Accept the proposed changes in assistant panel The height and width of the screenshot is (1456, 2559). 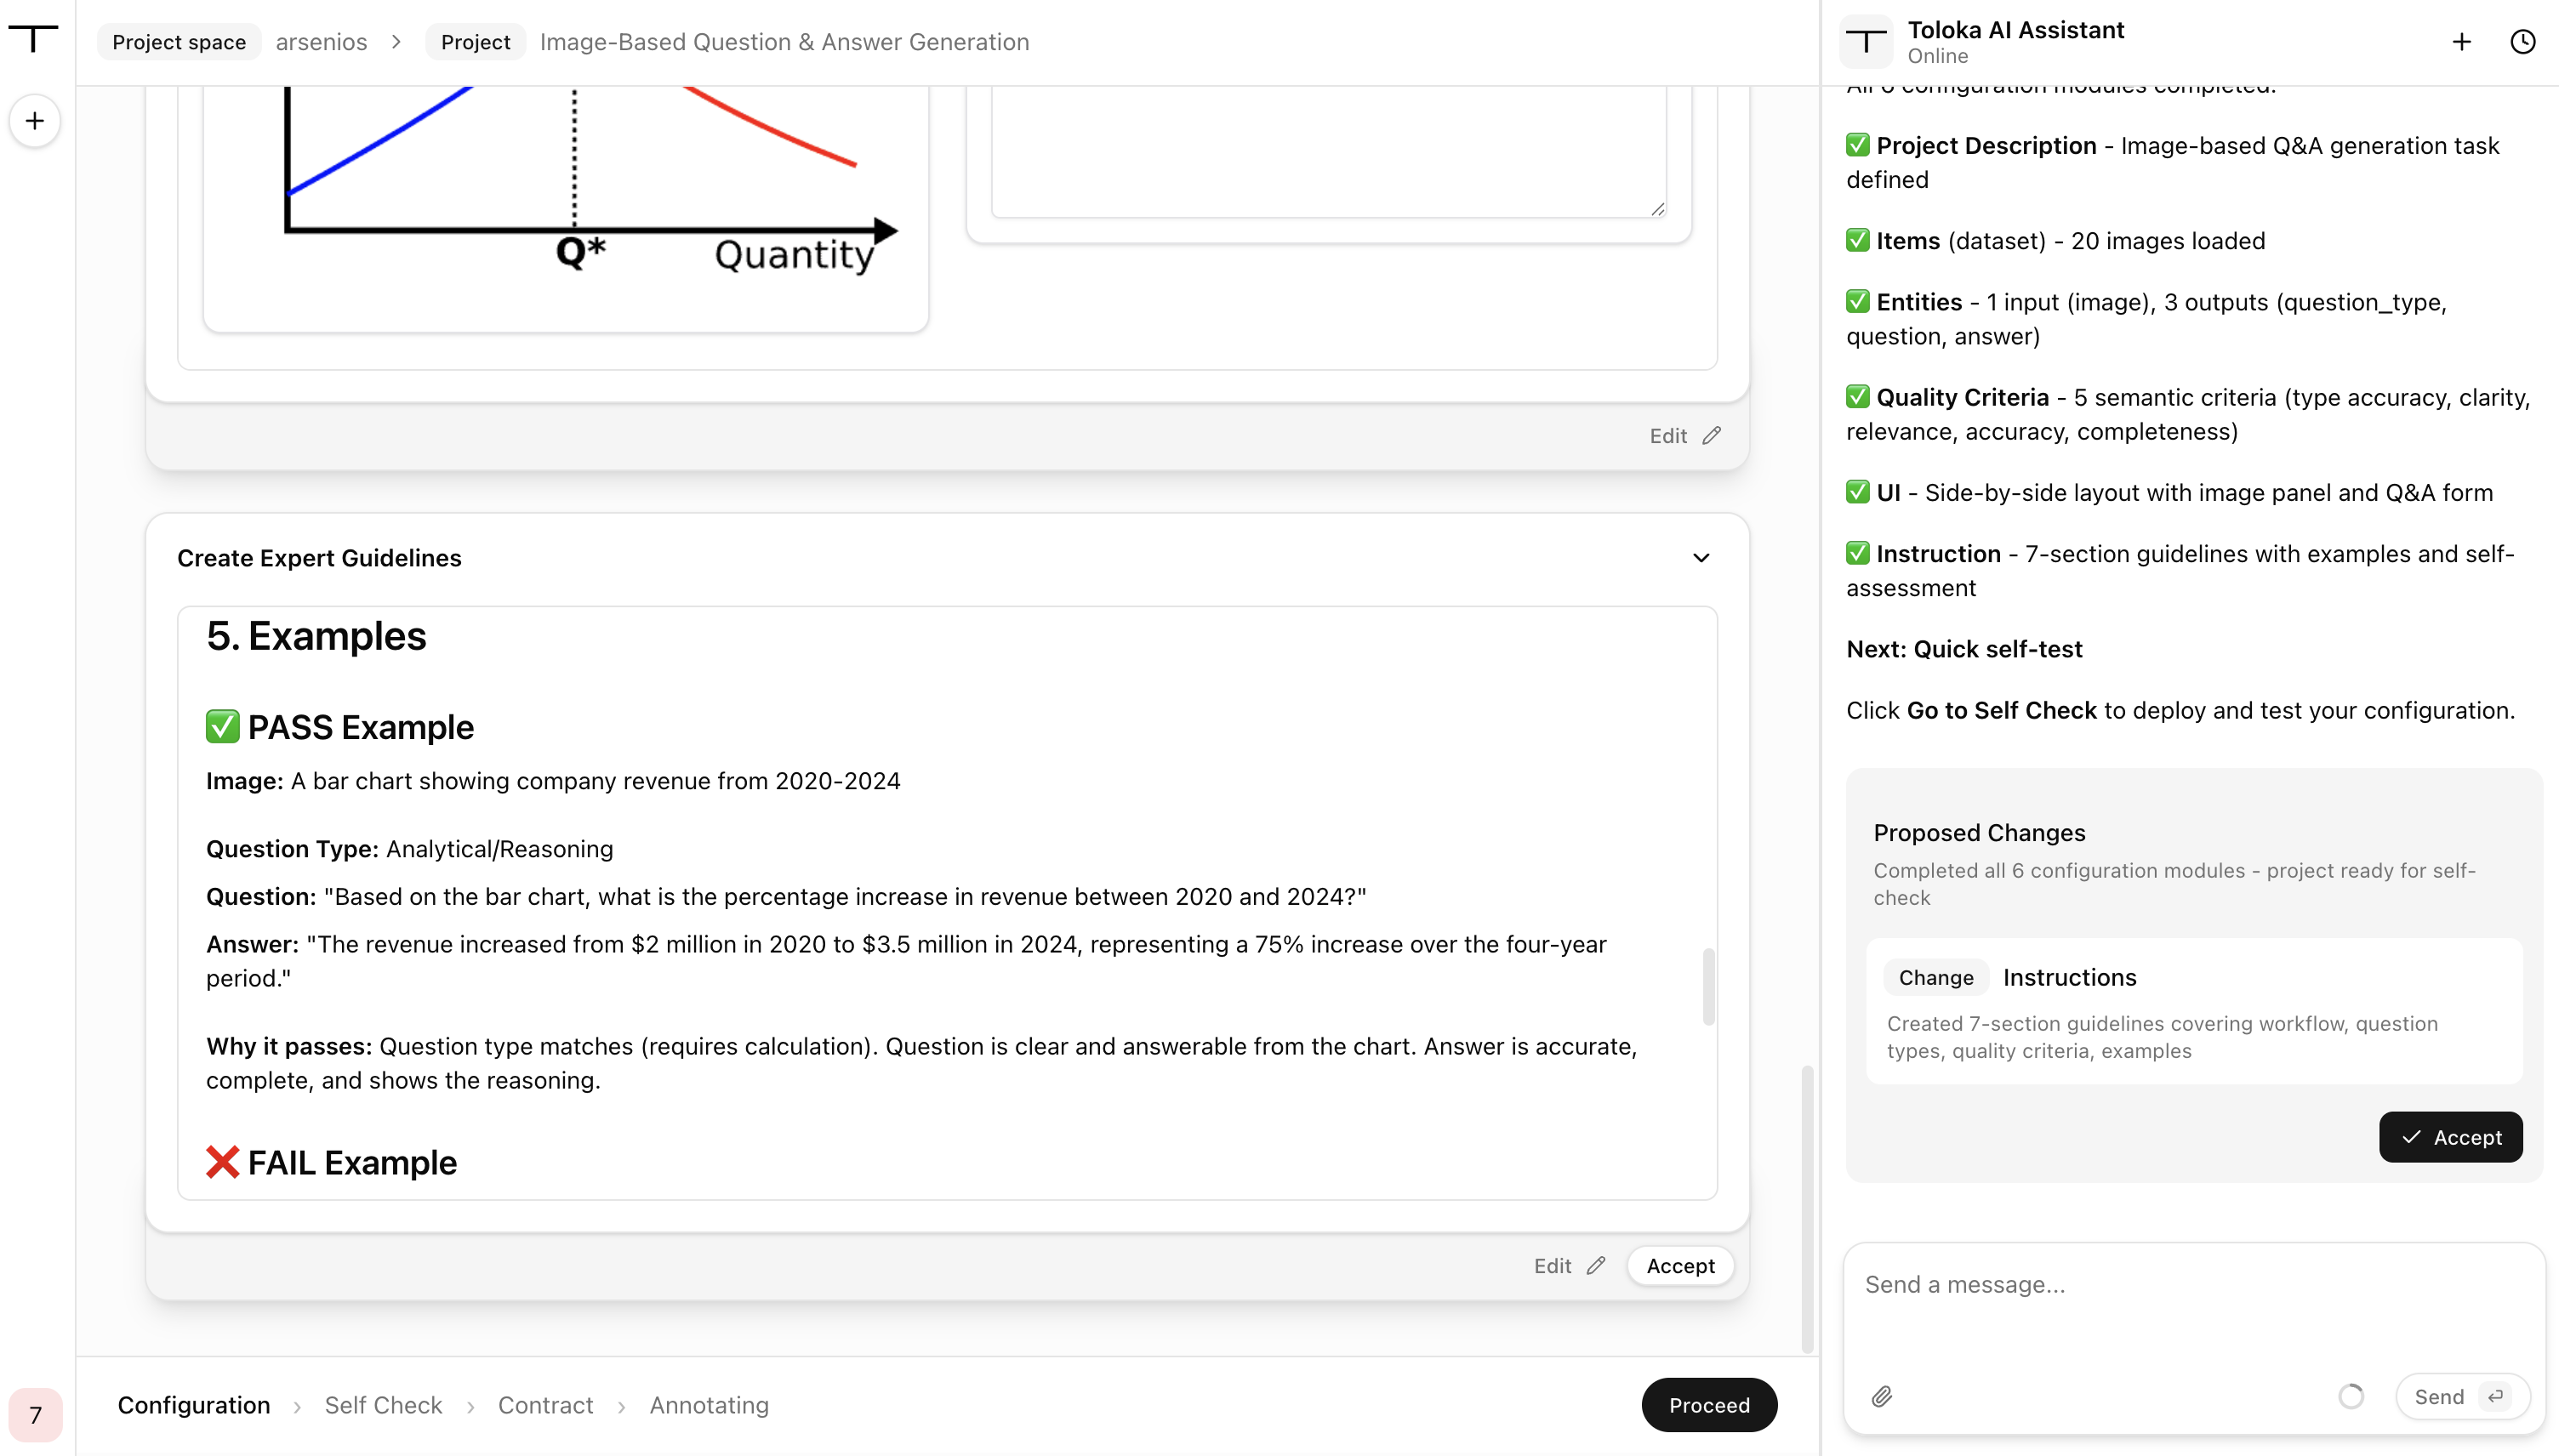pyautogui.click(x=2450, y=1137)
